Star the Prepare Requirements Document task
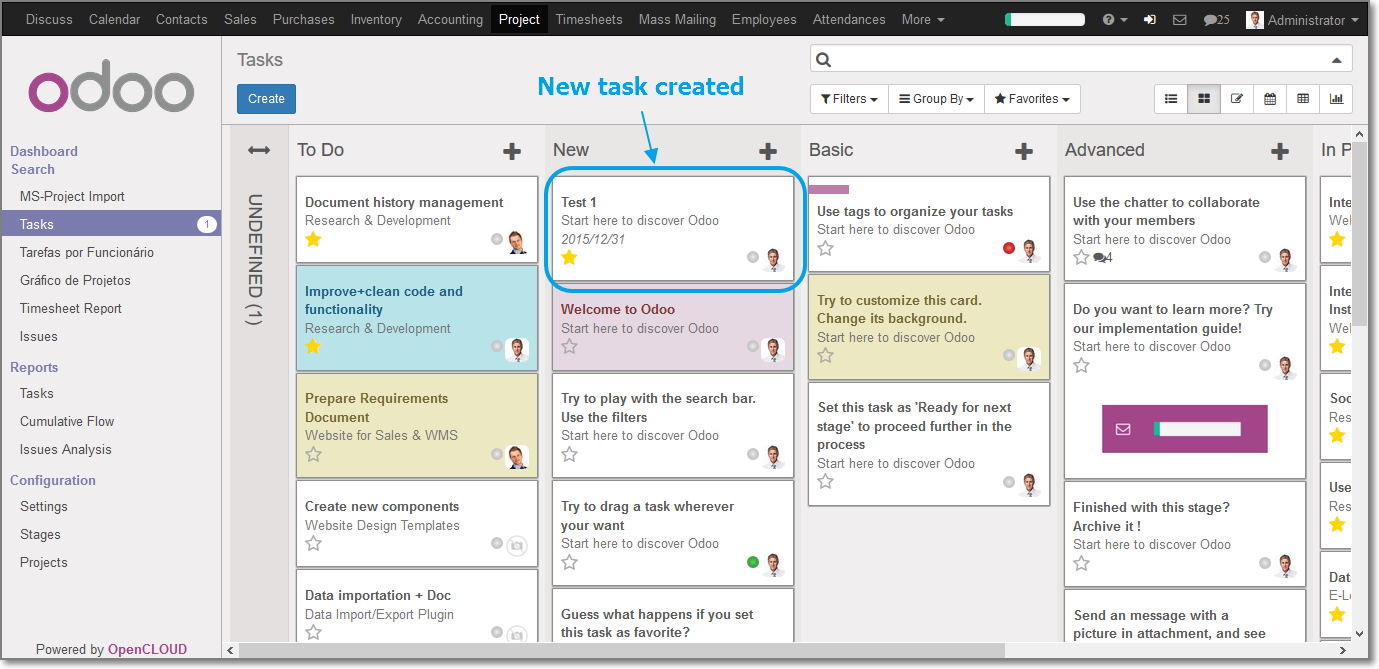The image size is (1379, 669). click(313, 455)
